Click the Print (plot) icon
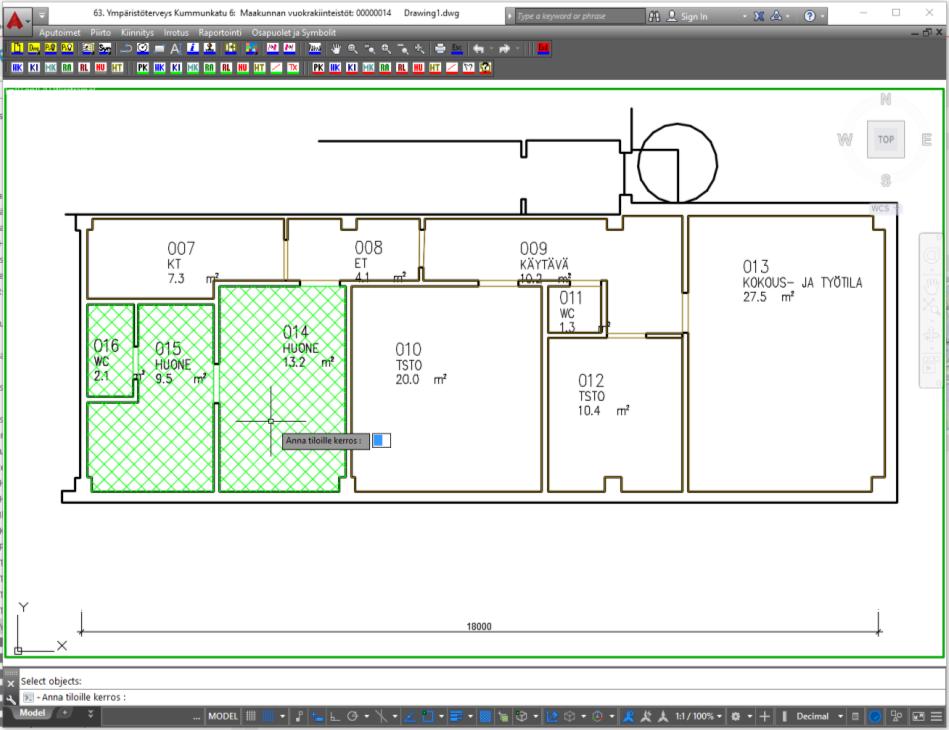Image resolution: width=949 pixels, height=730 pixels. click(440, 48)
